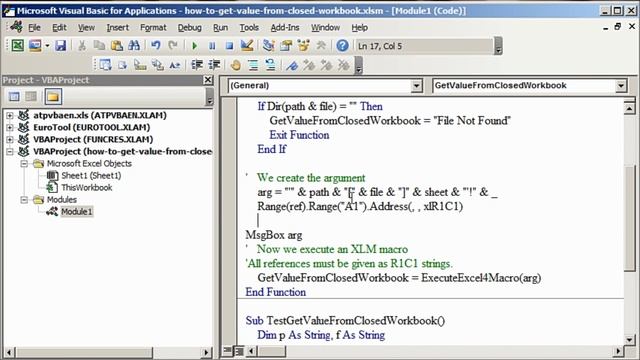Open the Edit menu

(59, 27)
